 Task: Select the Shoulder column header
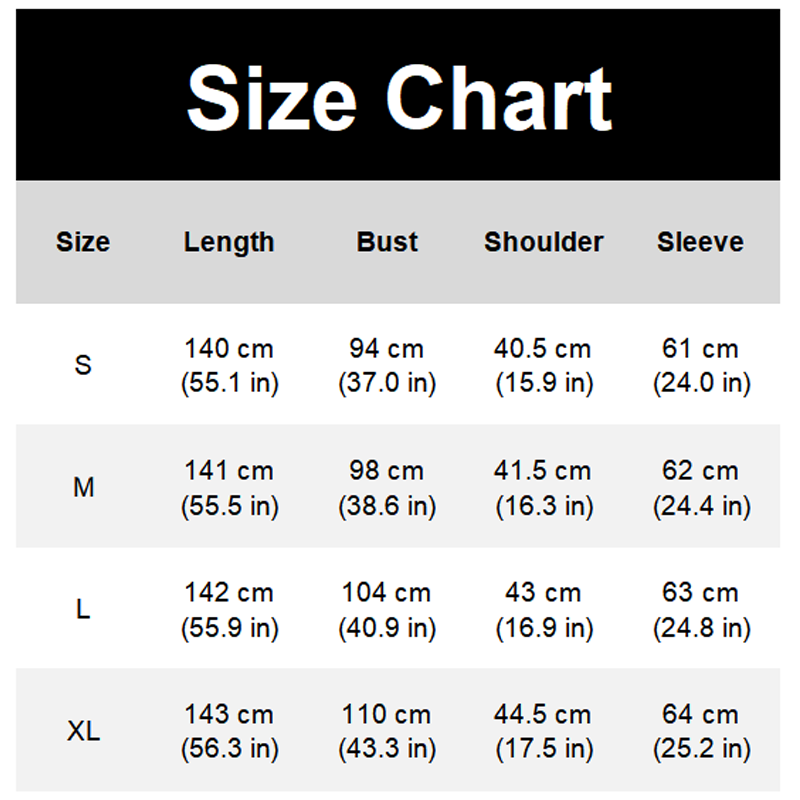pos(544,242)
